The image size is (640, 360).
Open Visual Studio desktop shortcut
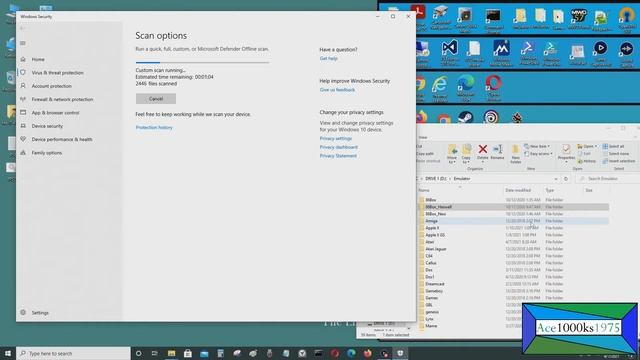449,53
